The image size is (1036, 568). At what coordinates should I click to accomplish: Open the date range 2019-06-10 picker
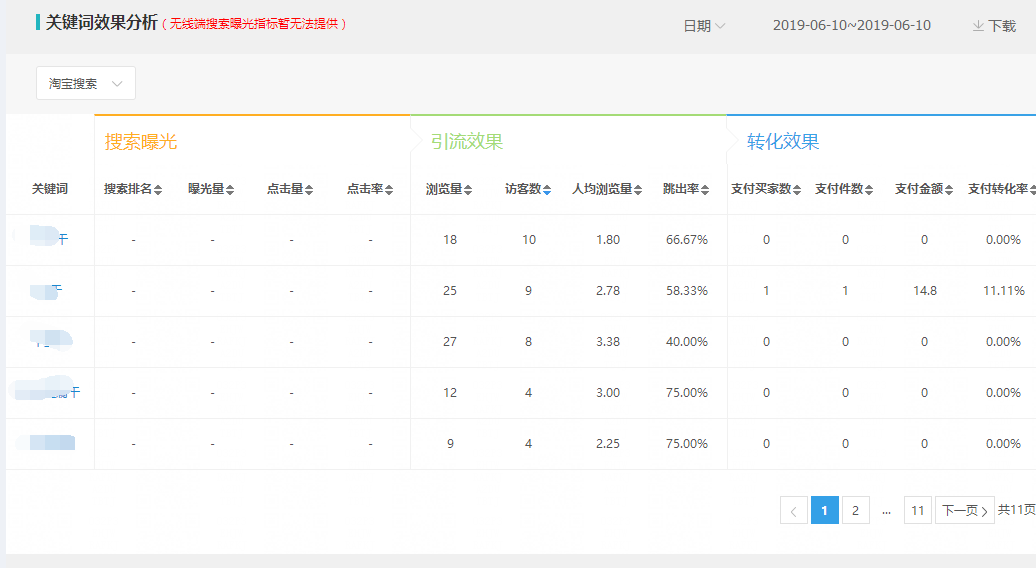pyautogui.click(x=851, y=26)
